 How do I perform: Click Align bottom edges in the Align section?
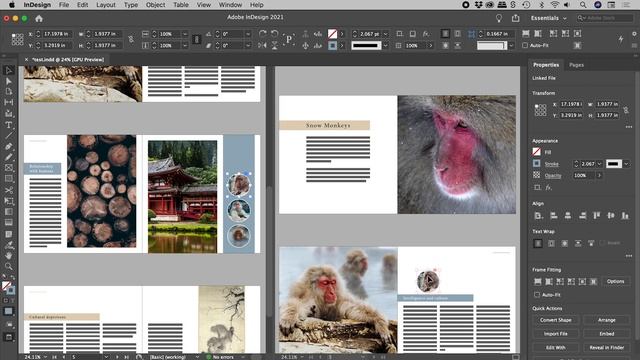(x=625, y=216)
